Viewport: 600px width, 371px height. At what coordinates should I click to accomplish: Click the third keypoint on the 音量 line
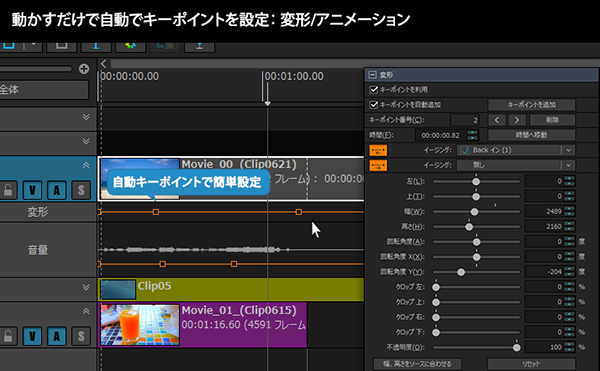[234, 264]
